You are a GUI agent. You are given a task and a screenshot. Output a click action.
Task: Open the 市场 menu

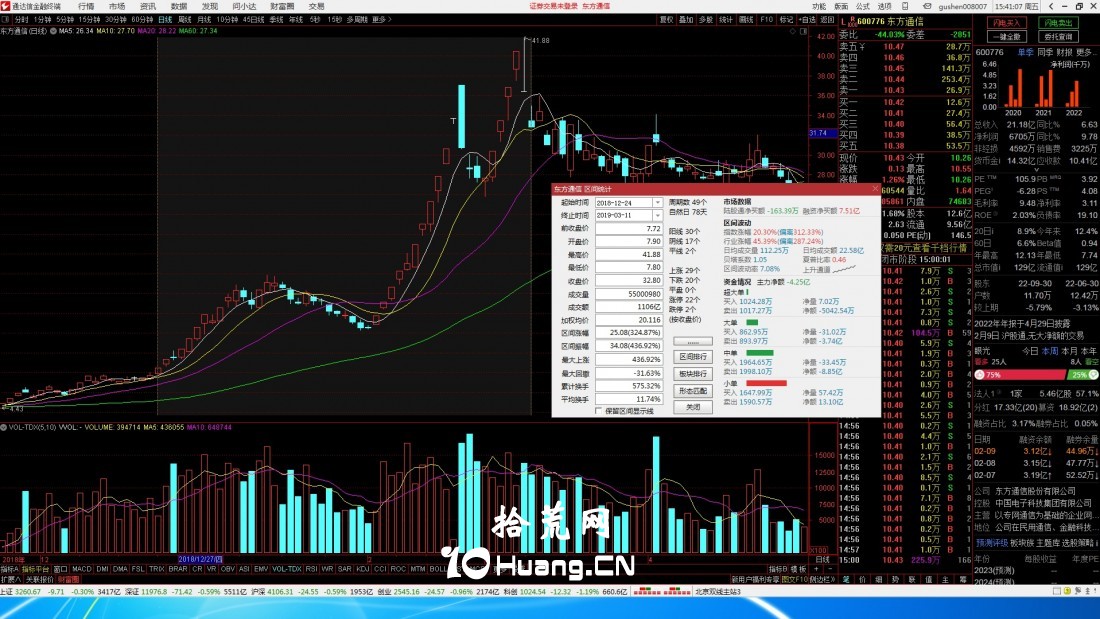click(117, 6)
